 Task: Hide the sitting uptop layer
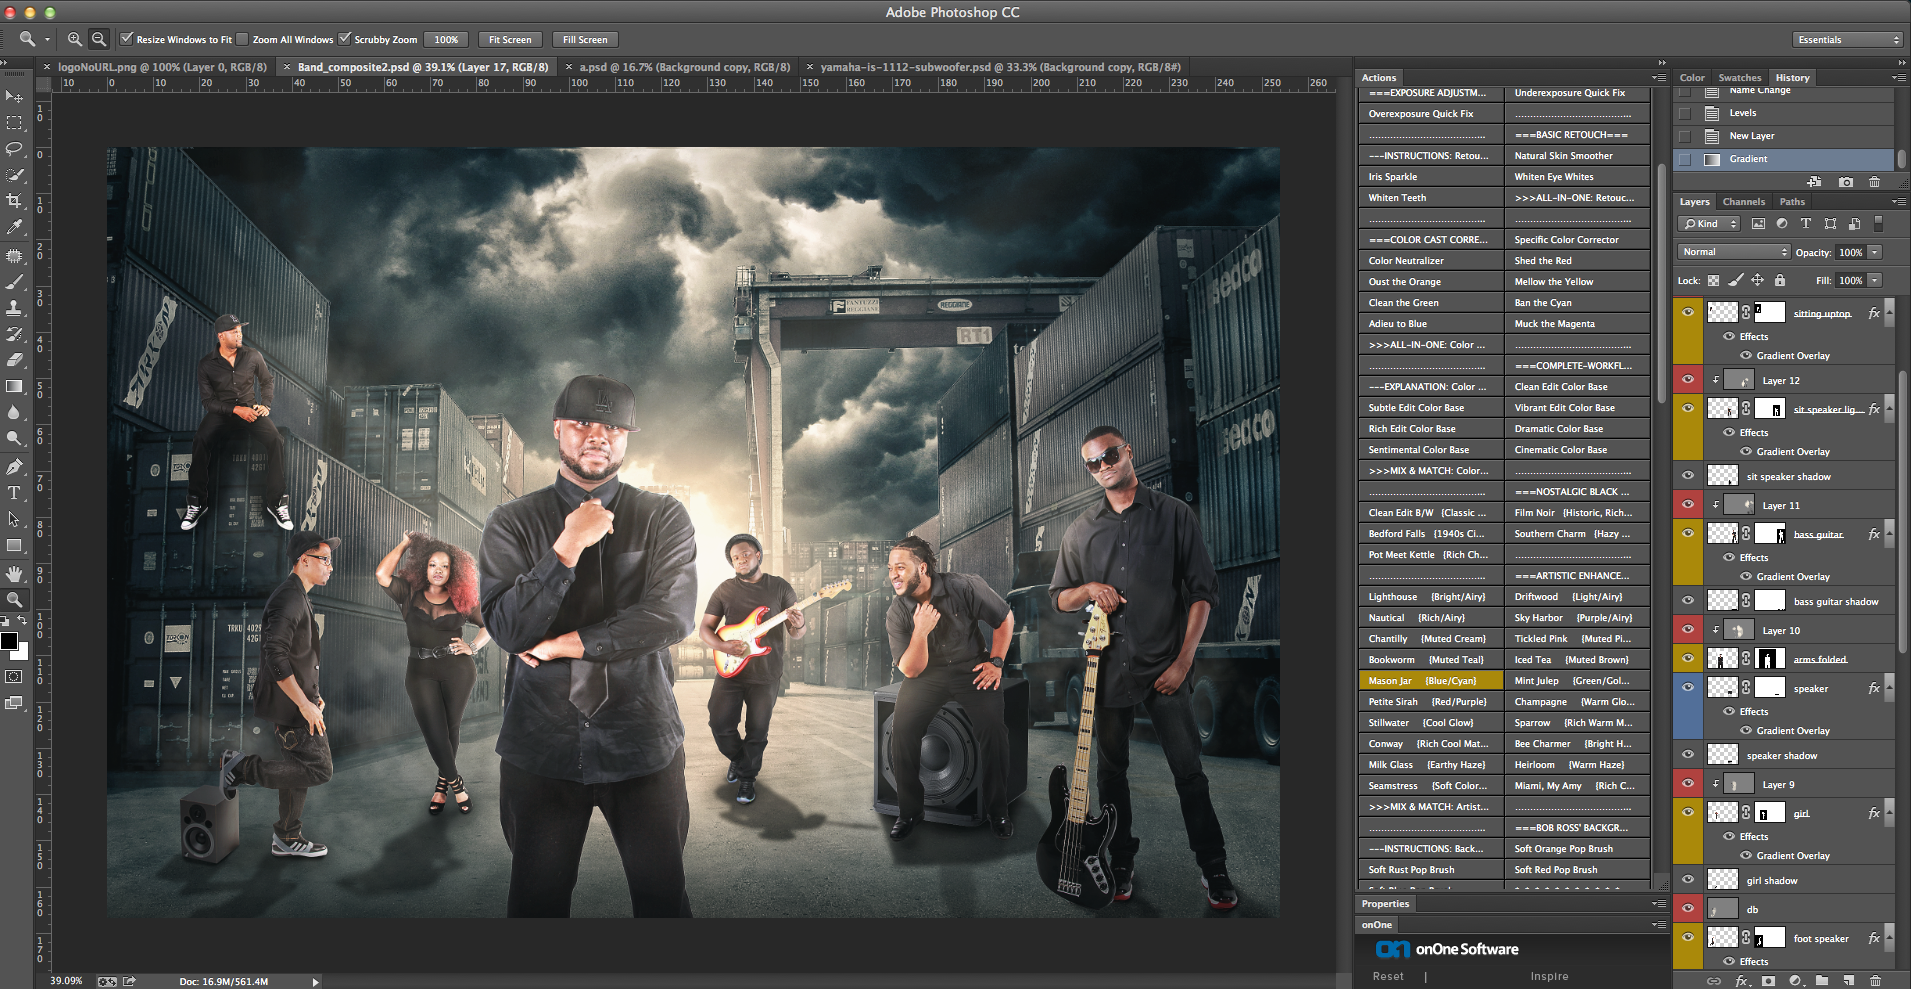[x=1688, y=312]
